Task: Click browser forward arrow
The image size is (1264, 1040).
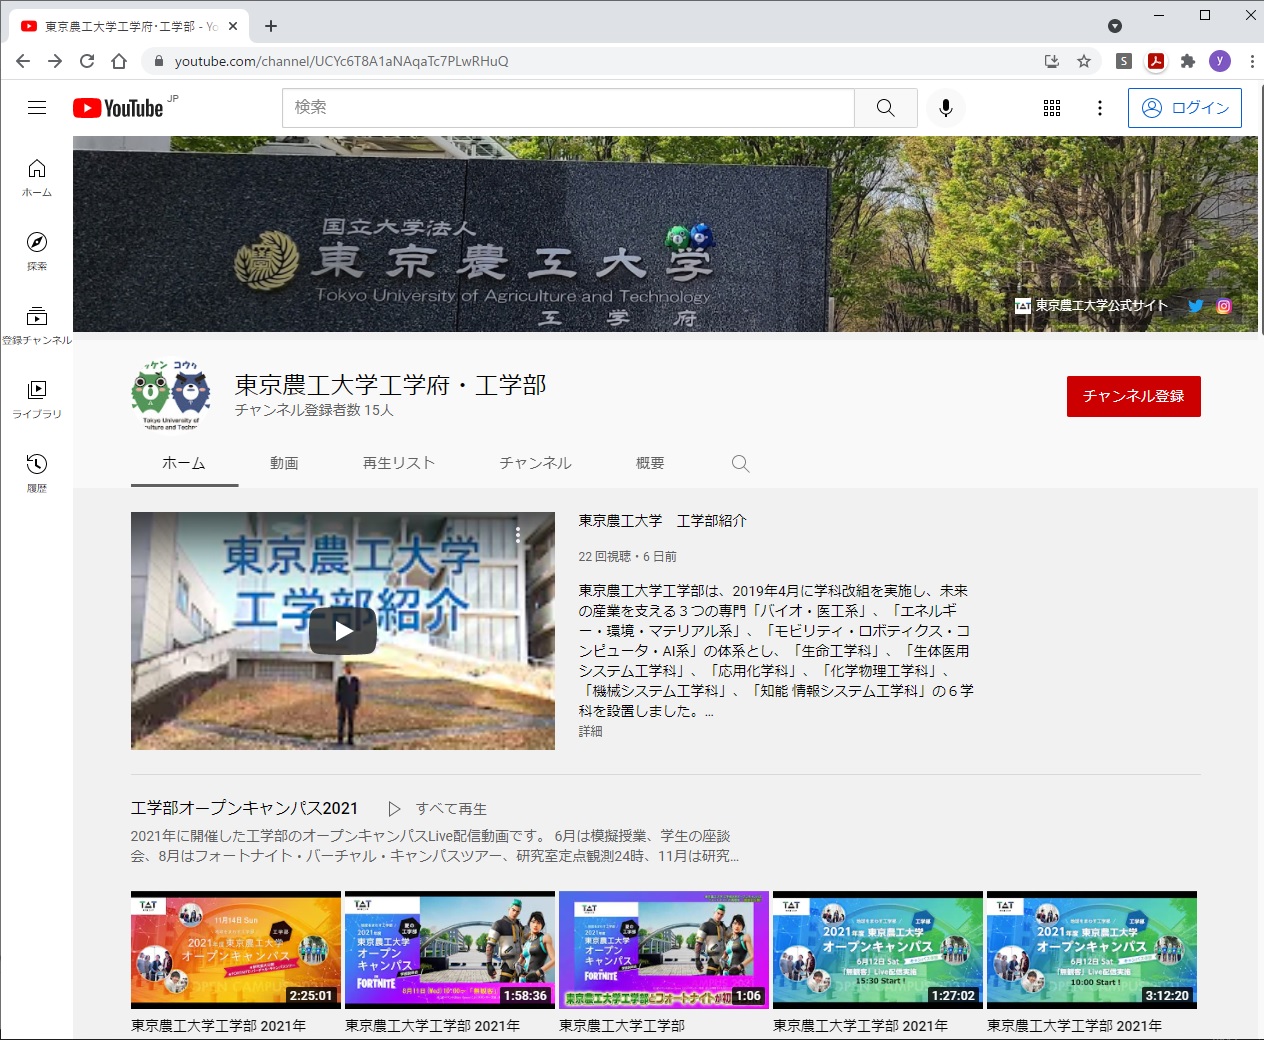Action: point(55,61)
